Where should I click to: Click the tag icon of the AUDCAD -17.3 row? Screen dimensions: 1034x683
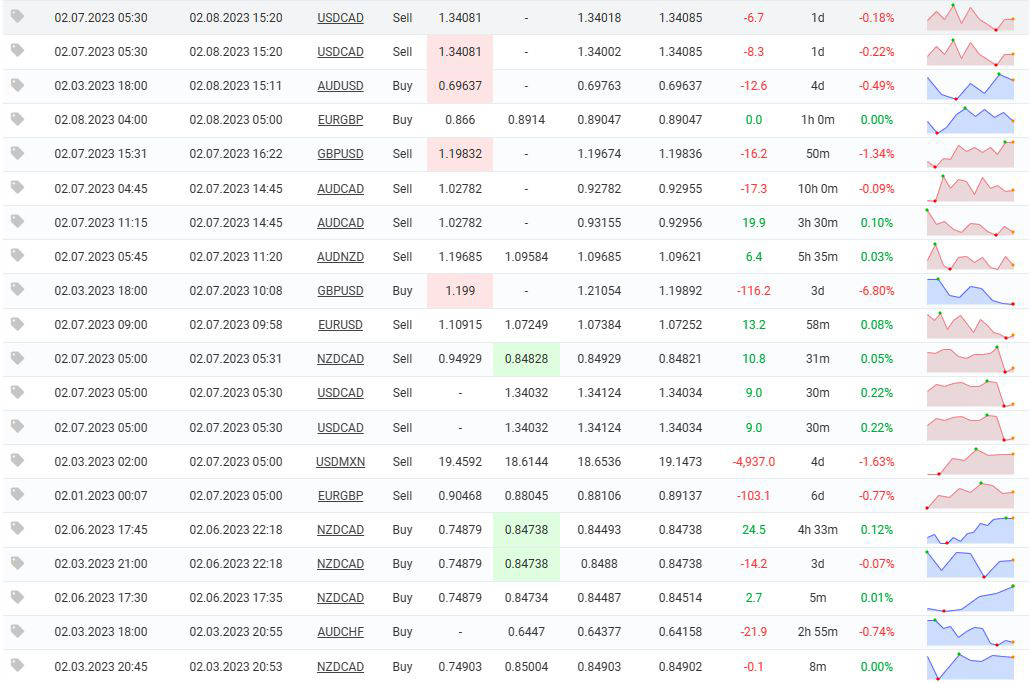[x=18, y=187]
